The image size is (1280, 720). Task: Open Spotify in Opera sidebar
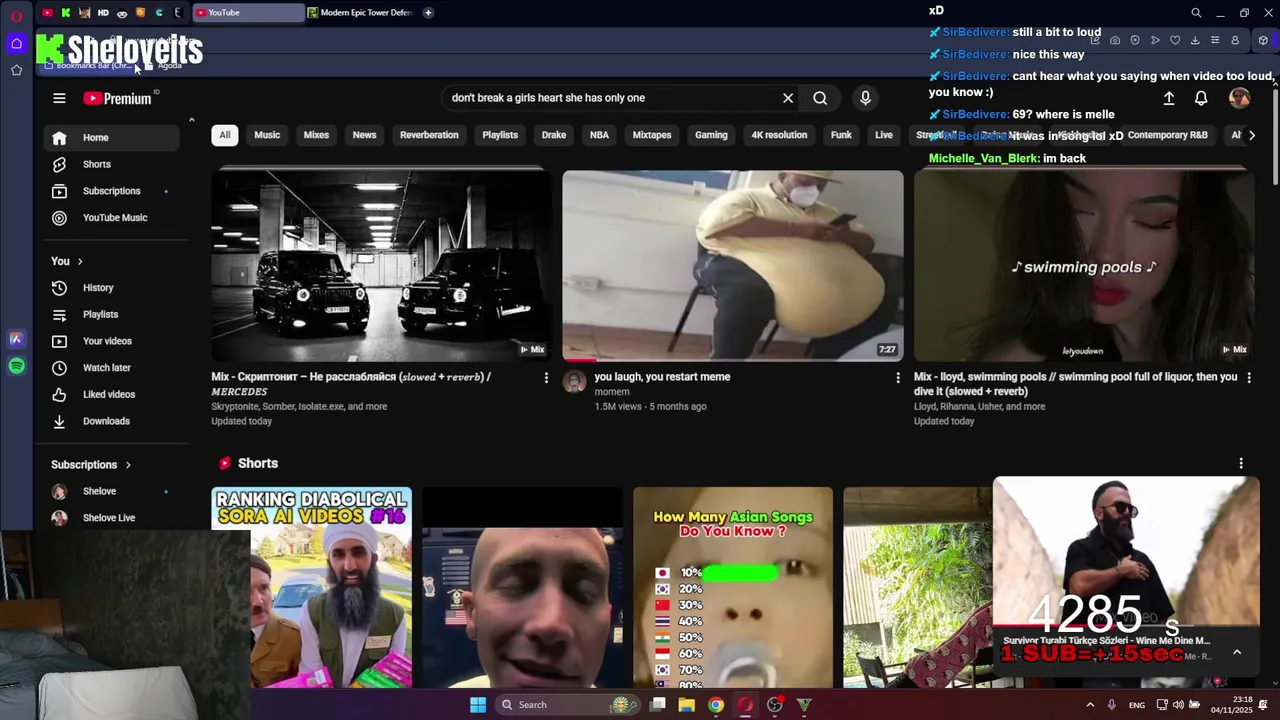coord(17,367)
